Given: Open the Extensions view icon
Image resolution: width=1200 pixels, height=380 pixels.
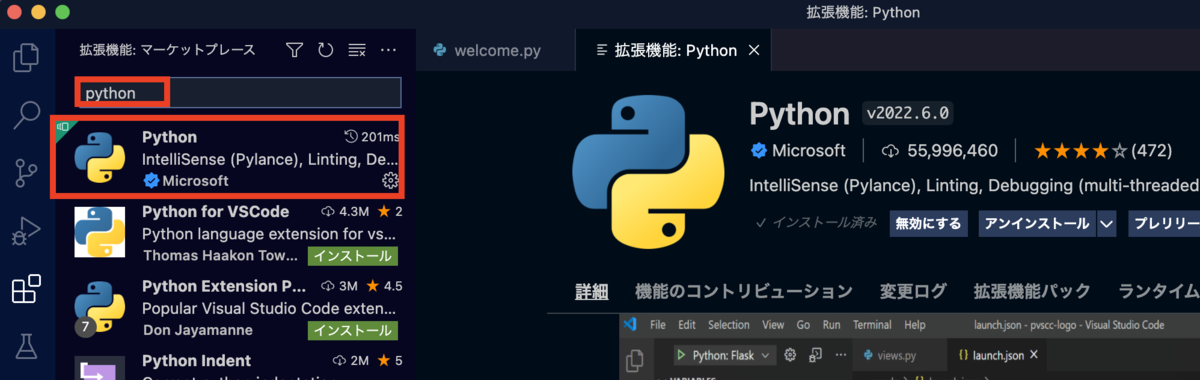Looking at the screenshot, I should [26, 290].
